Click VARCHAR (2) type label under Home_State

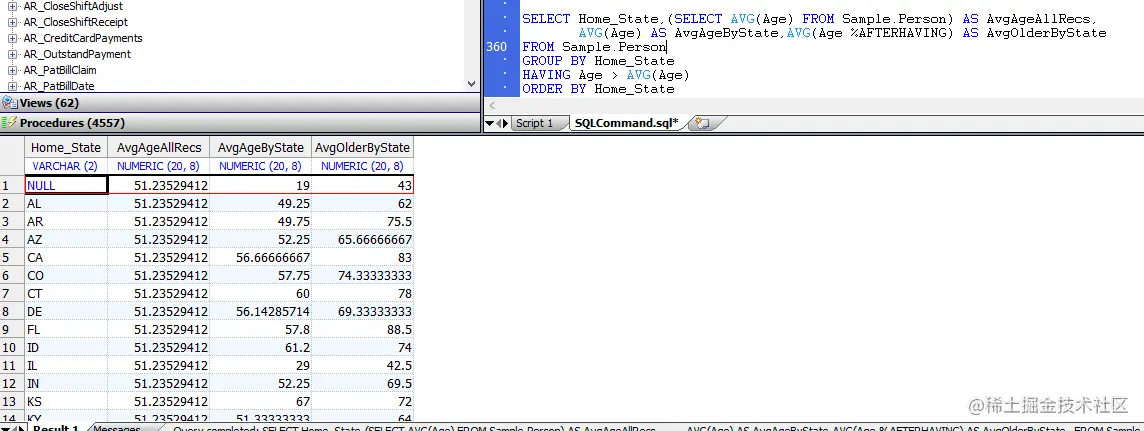(66, 166)
